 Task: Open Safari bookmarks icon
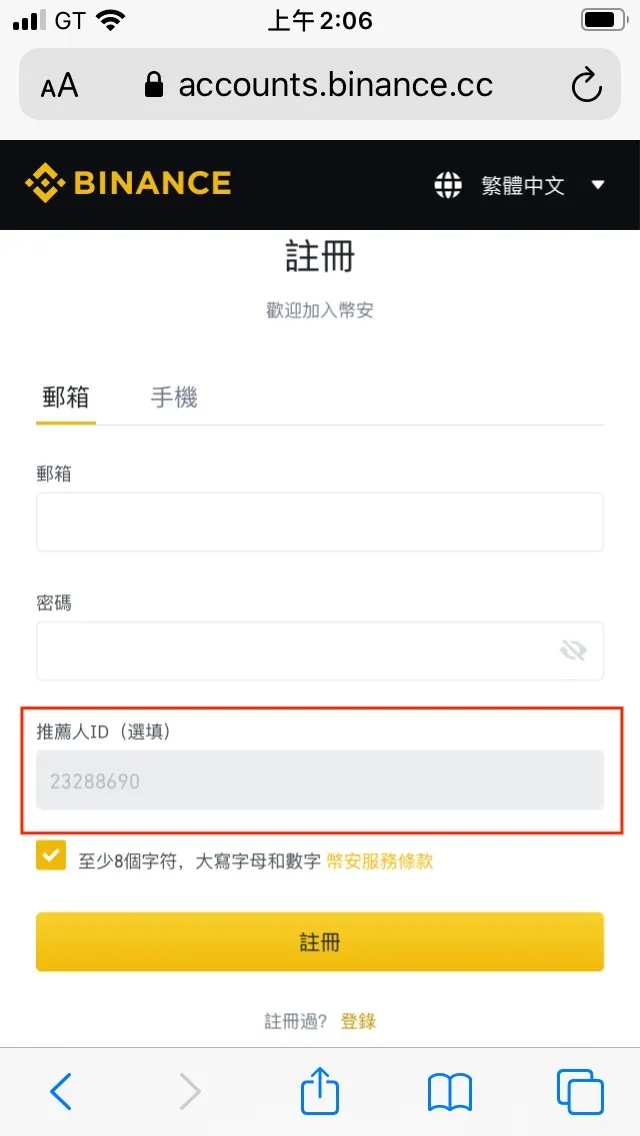click(x=449, y=1091)
